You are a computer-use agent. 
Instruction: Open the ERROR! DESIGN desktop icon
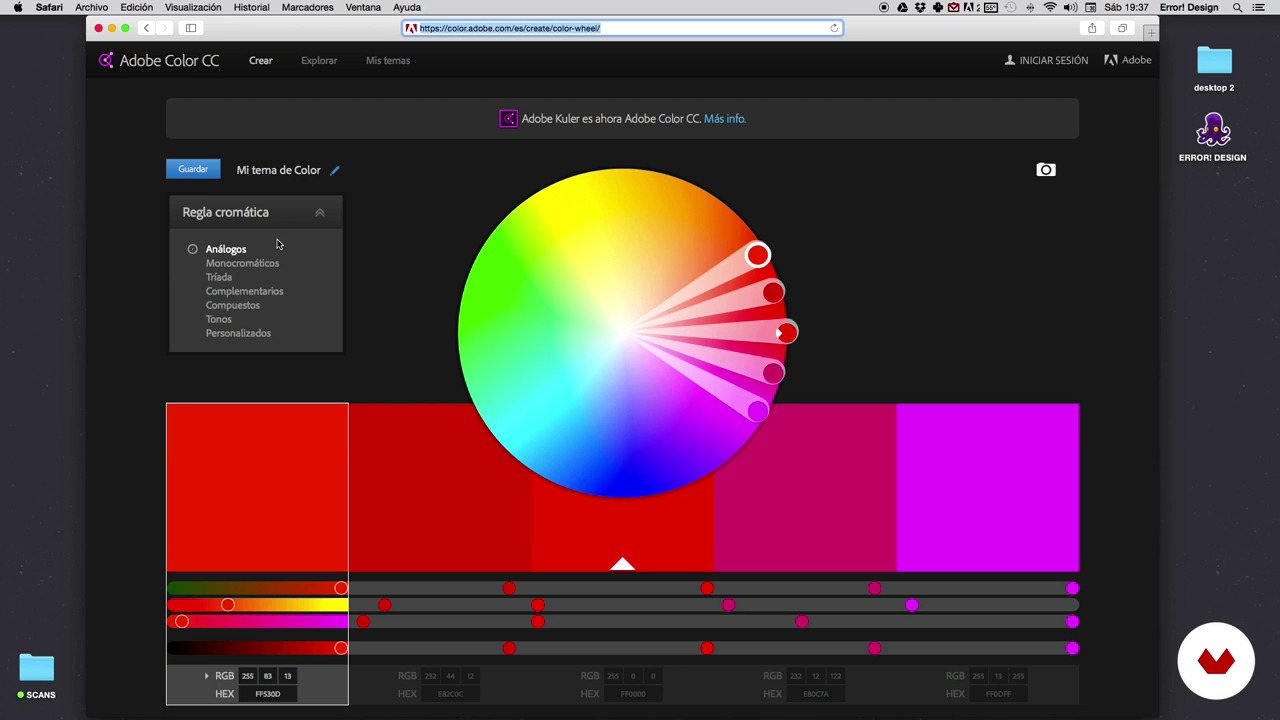coord(1213,132)
